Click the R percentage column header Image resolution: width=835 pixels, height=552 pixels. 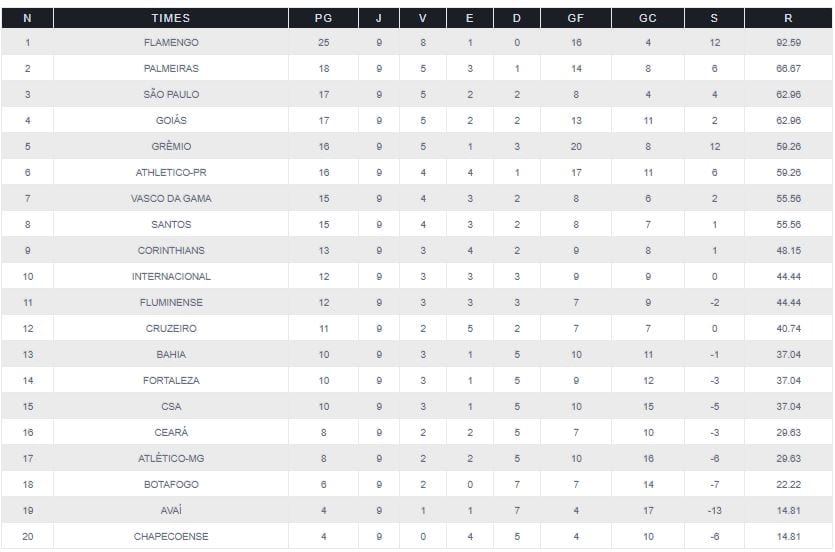point(788,18)
